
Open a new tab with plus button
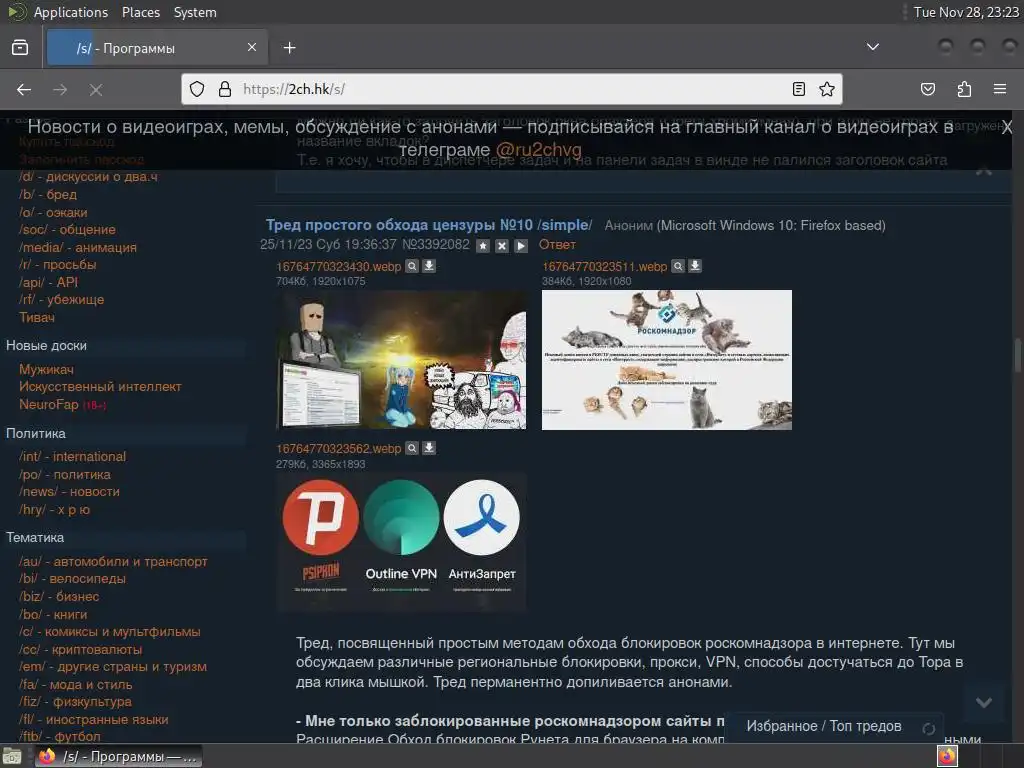[x=289, y=48]
